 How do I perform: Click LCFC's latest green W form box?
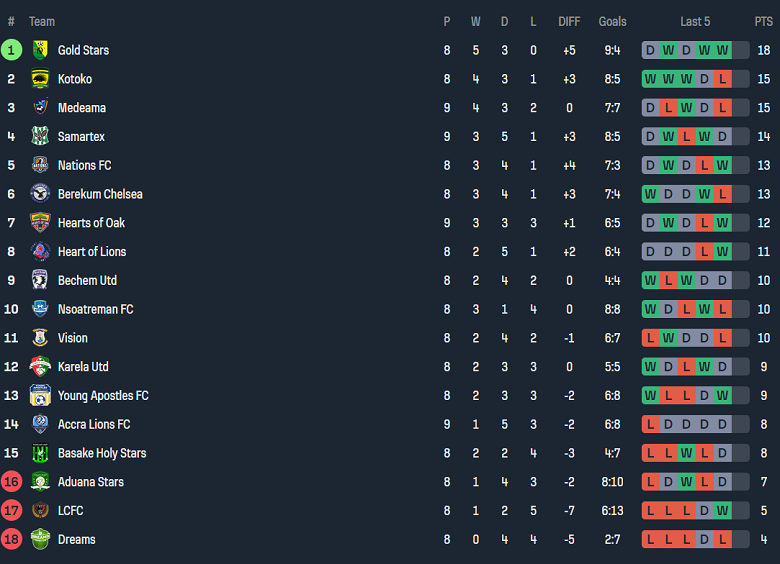722,511
